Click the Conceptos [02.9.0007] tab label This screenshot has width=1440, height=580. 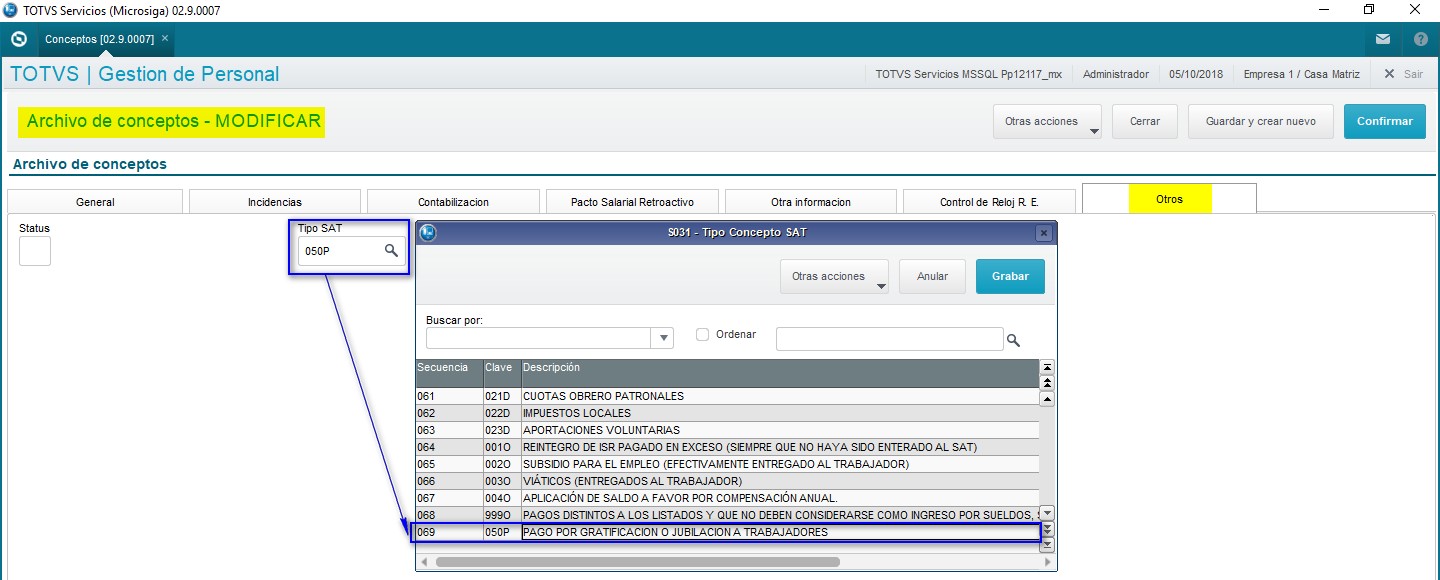[x=99, y=39]
